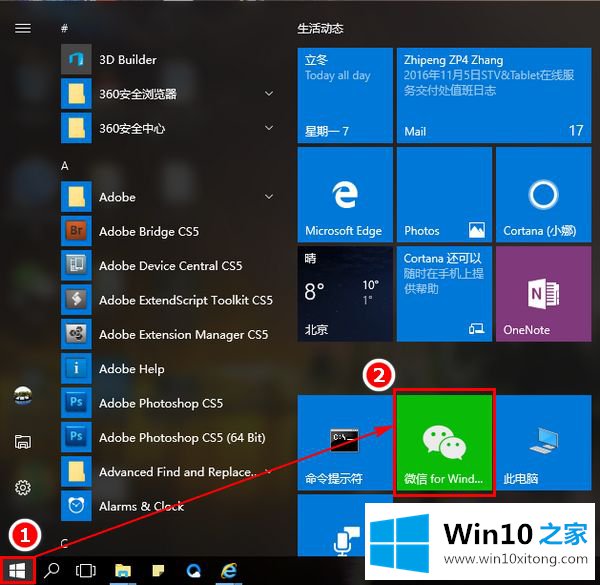Open the File Explorer icon in the Start sidebar
Viewport: 600px width, 585px height.
coord(23,442)
